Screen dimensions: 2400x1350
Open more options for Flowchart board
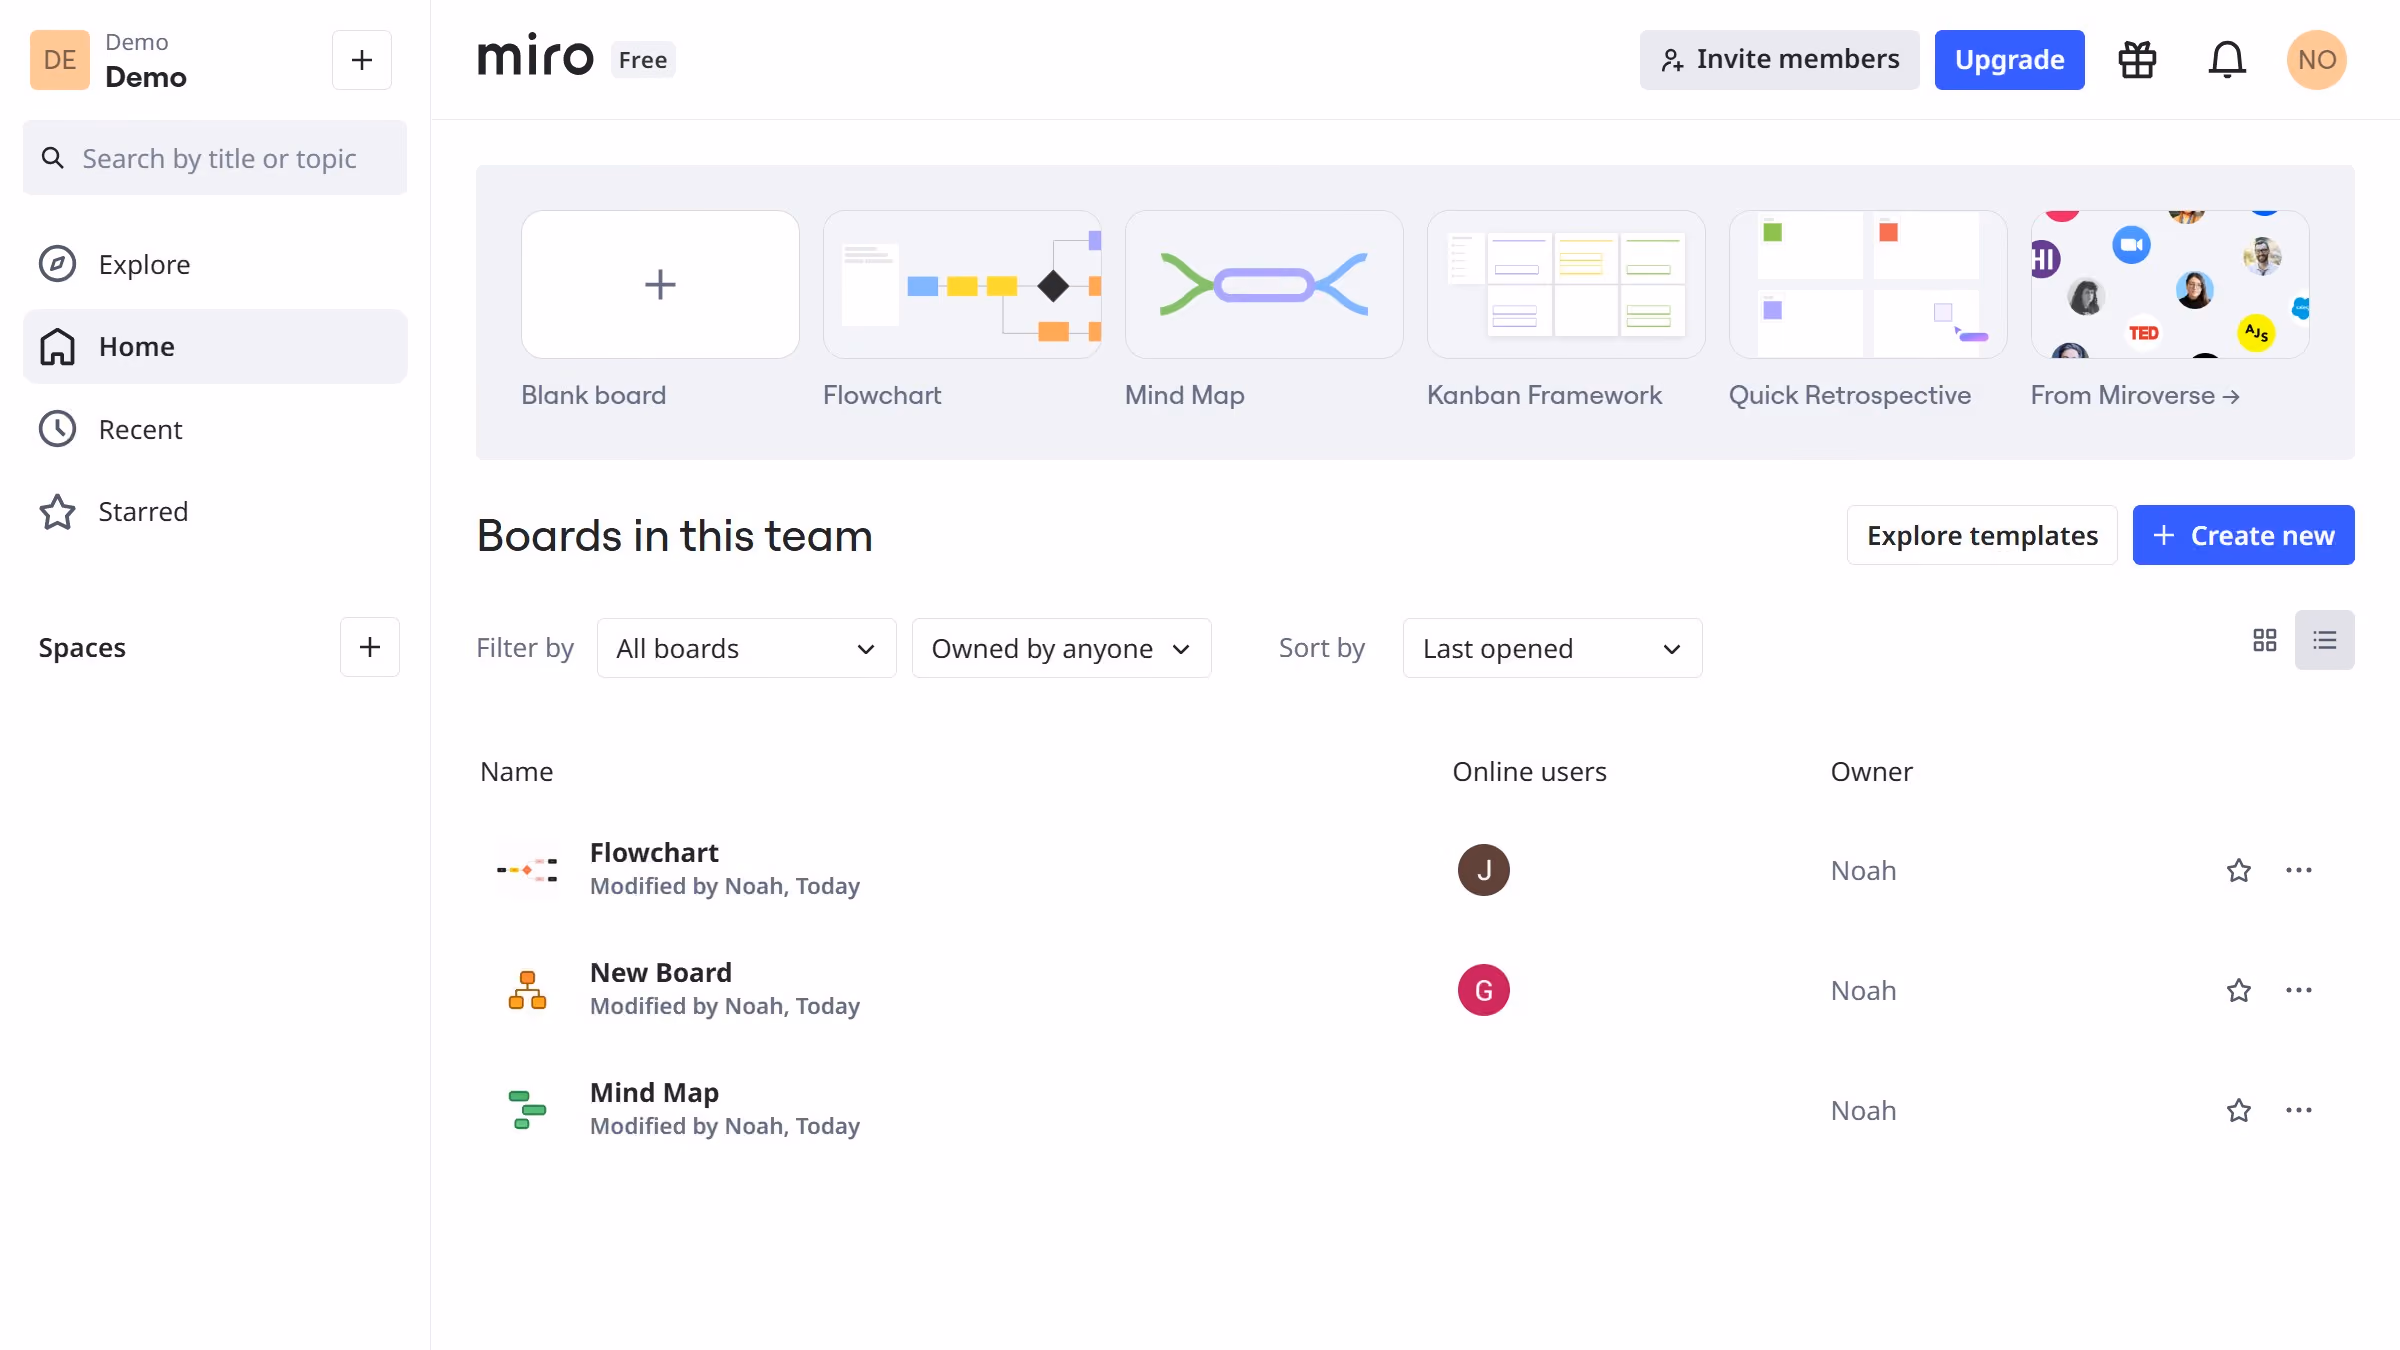pos(2299,870)
